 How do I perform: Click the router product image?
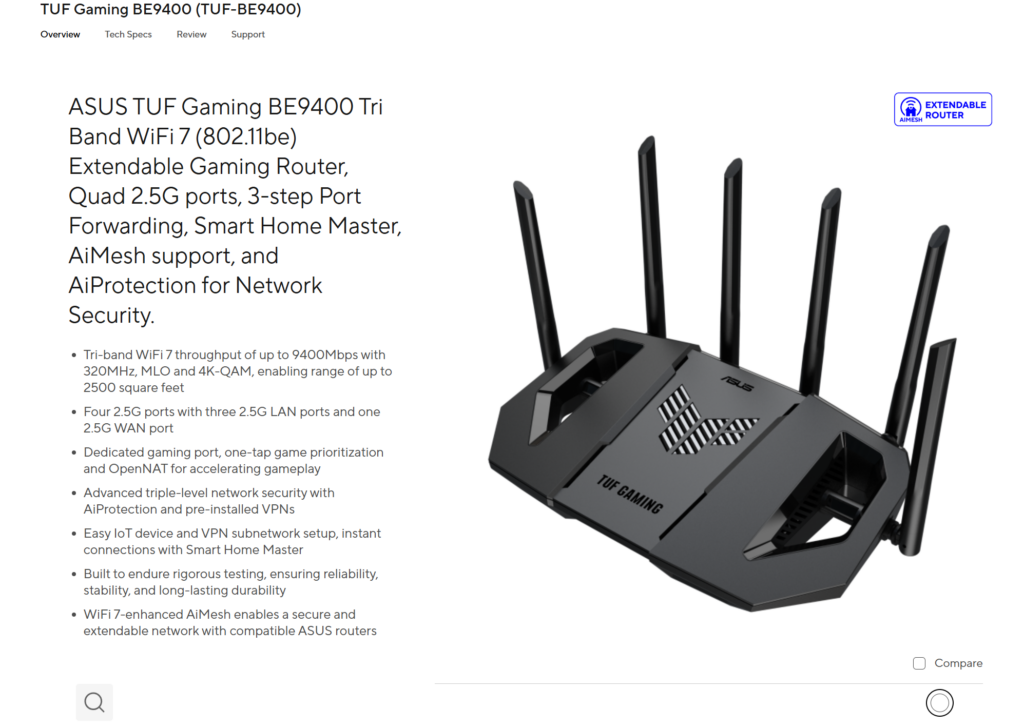point(722,373)
